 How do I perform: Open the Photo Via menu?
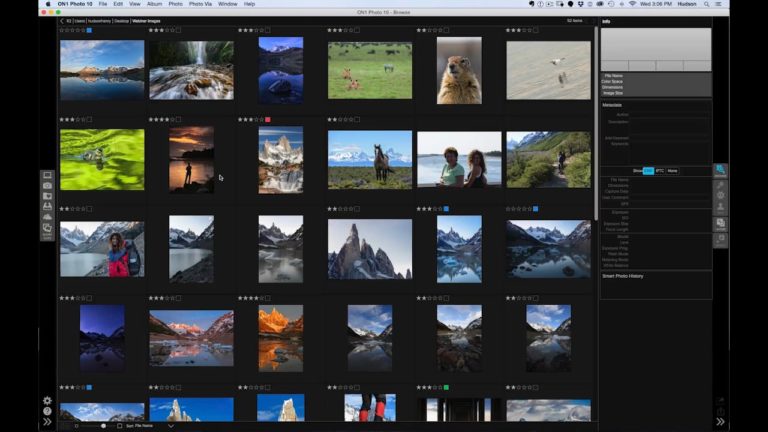(200, 4)
